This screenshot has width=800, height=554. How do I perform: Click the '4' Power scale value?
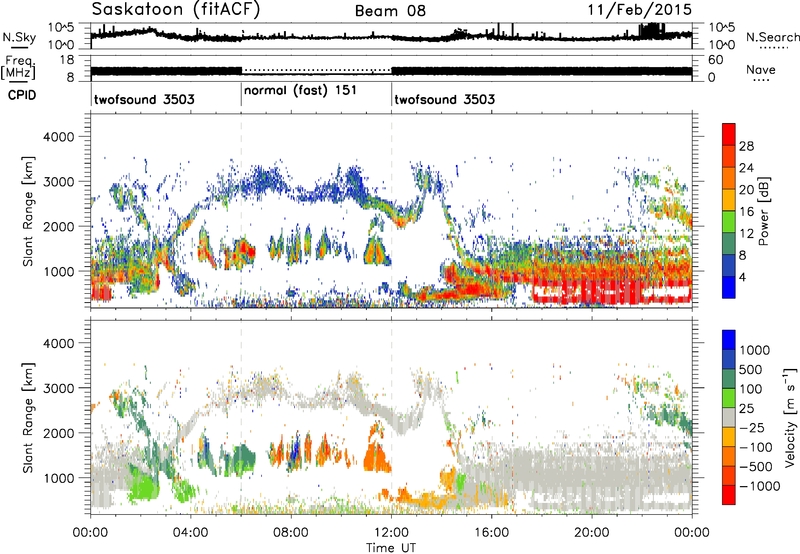coord(743,277)
